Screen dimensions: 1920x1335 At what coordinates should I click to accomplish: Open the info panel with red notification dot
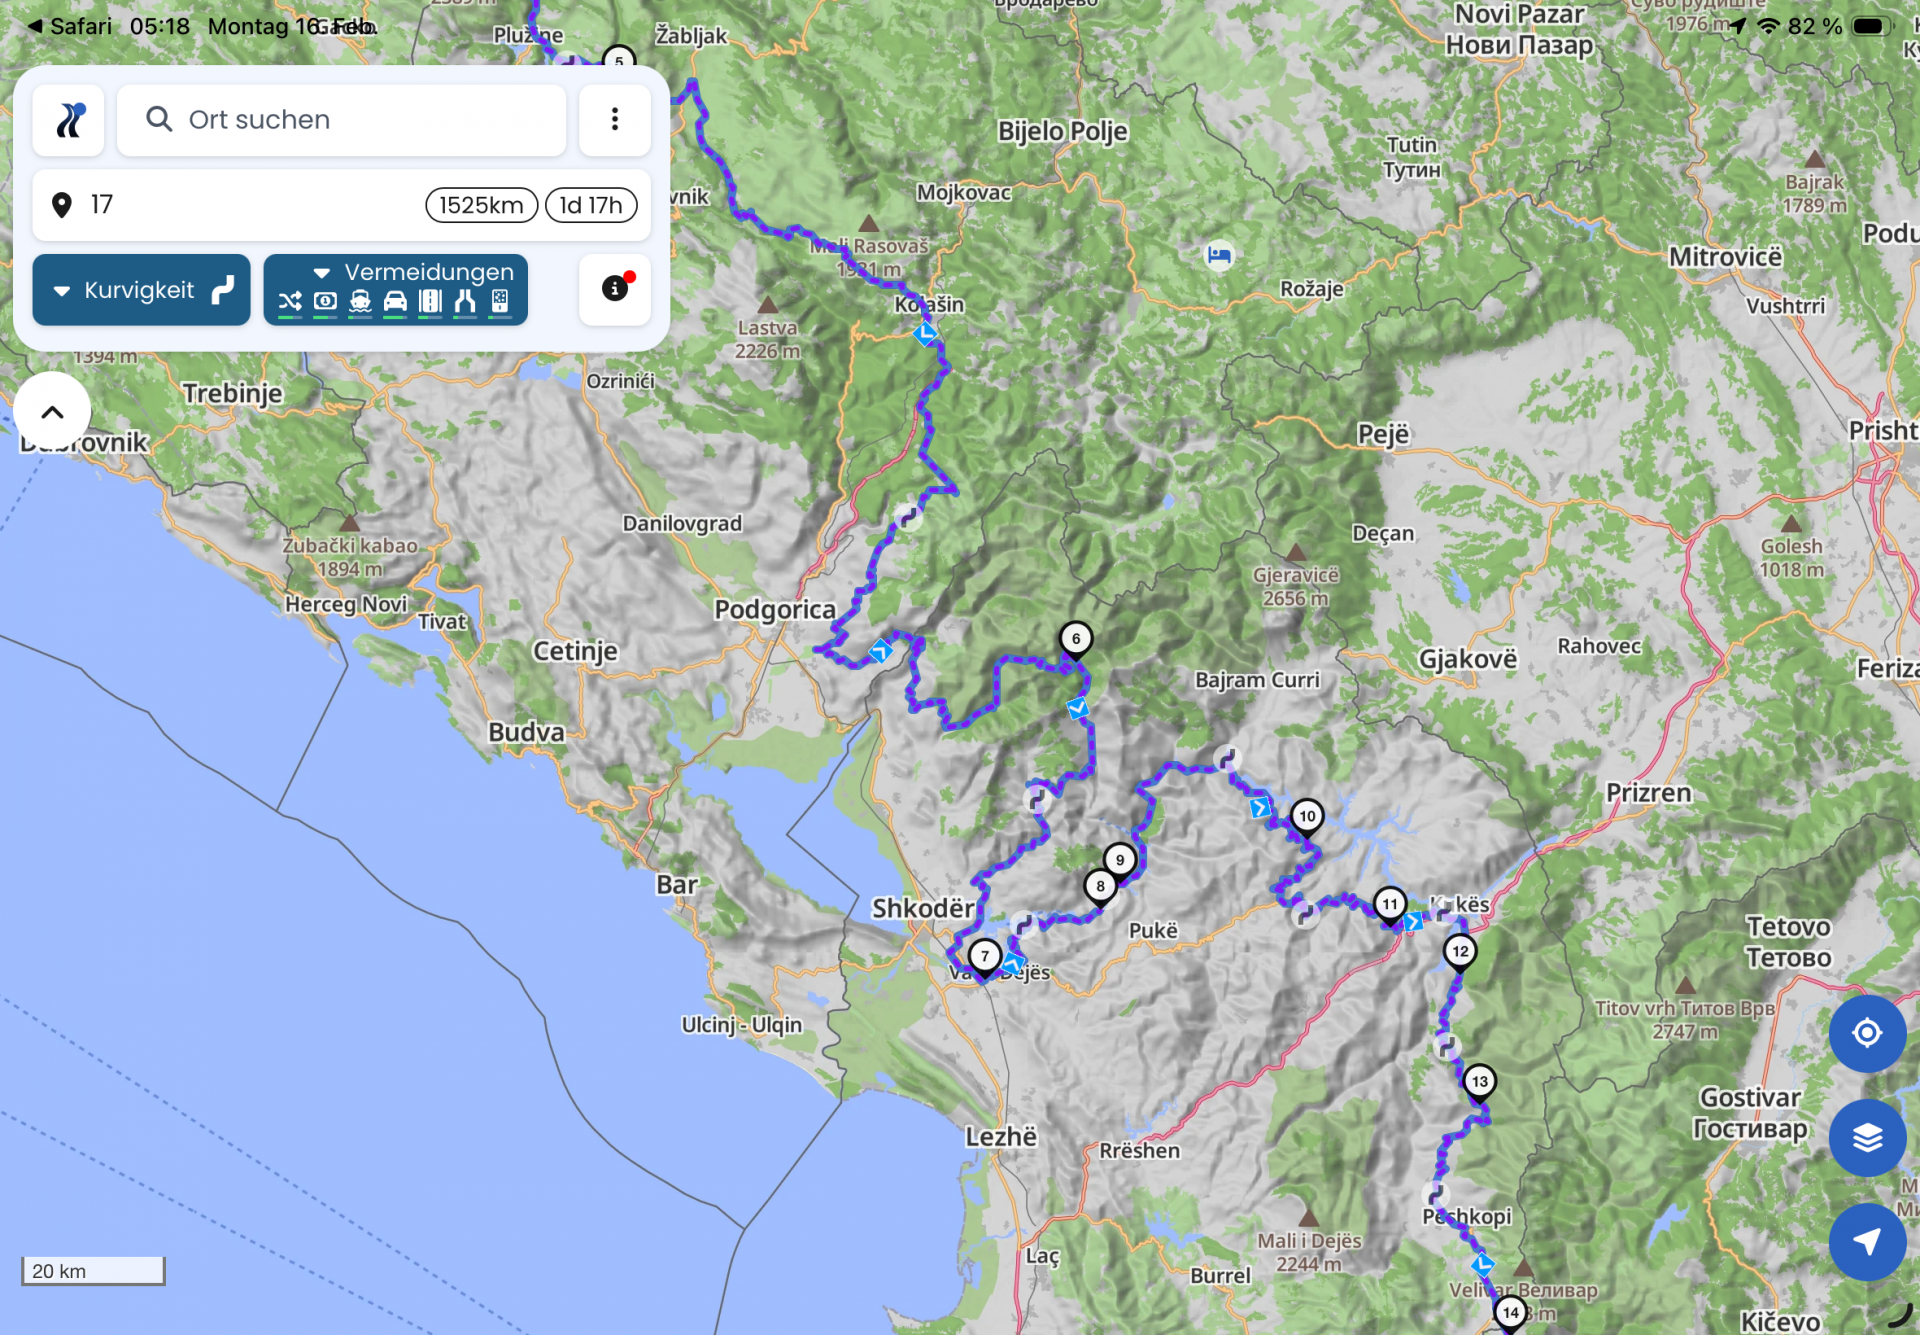(x=614, y=289)
